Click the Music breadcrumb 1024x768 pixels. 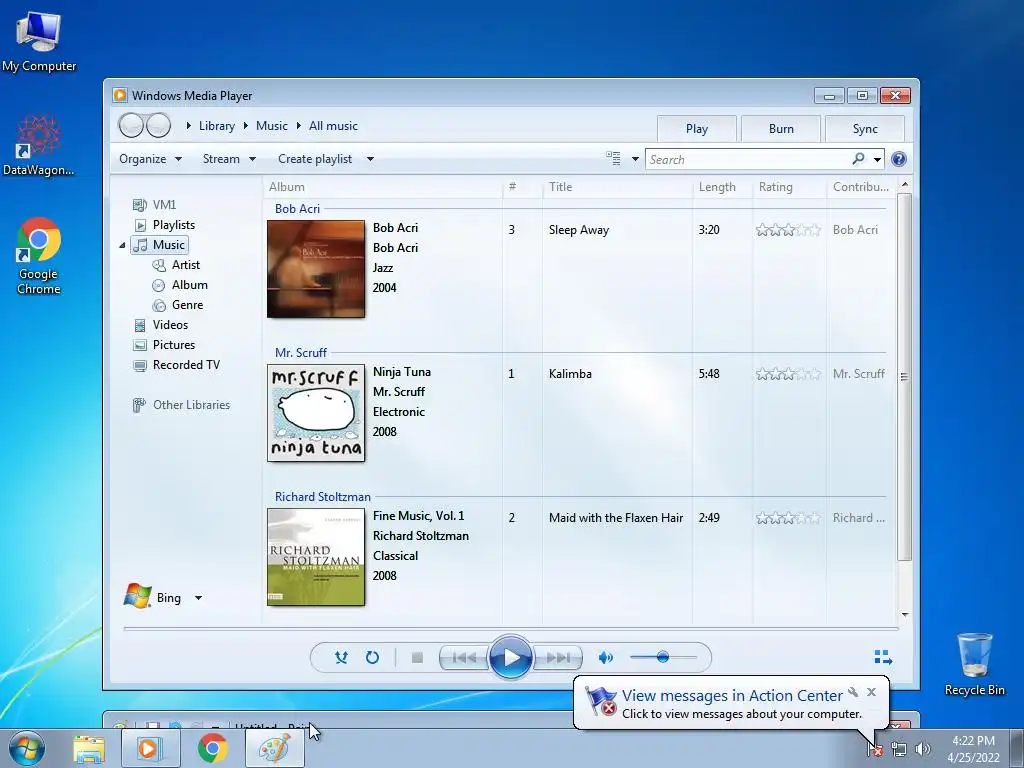tap(272, 126)
